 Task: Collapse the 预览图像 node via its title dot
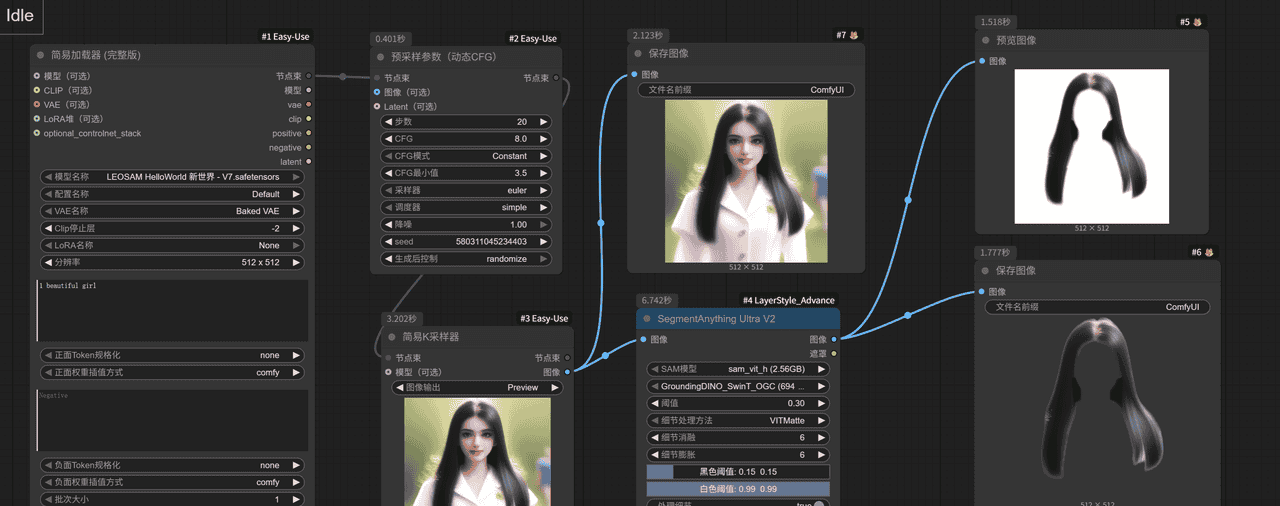[x=986, y=41]
